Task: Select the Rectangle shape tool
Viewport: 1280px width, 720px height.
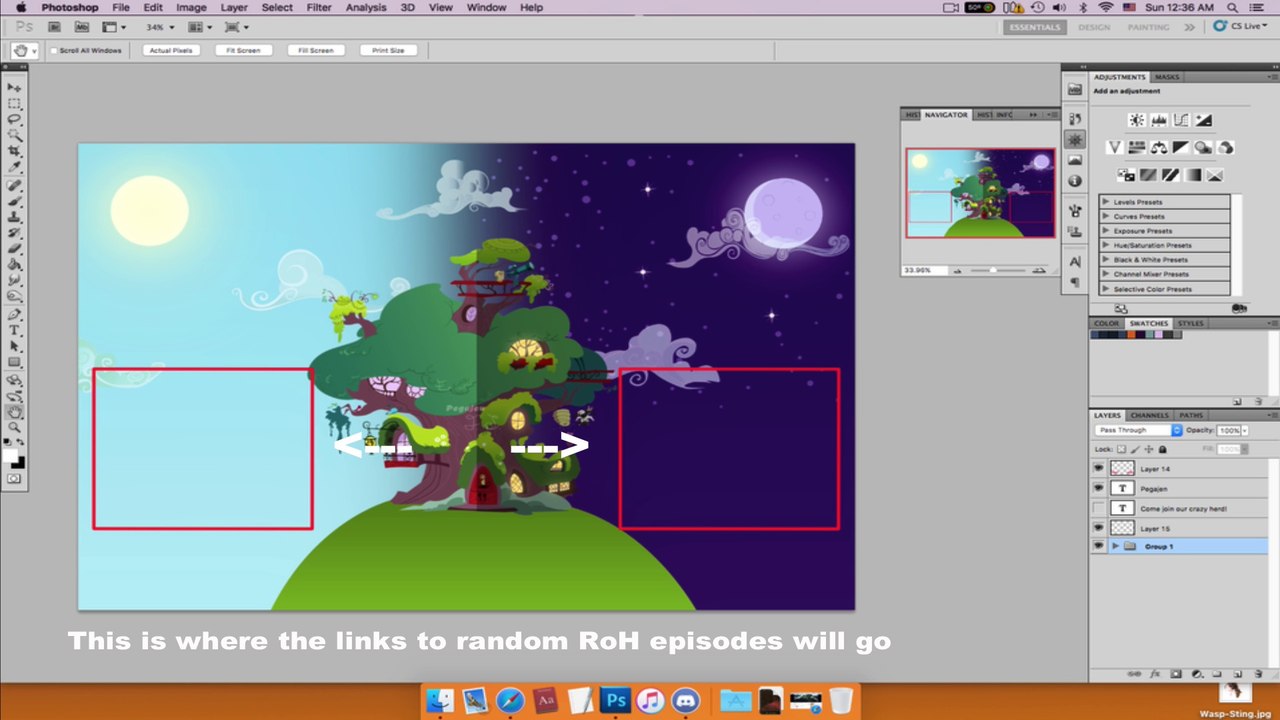Action: 15,362
